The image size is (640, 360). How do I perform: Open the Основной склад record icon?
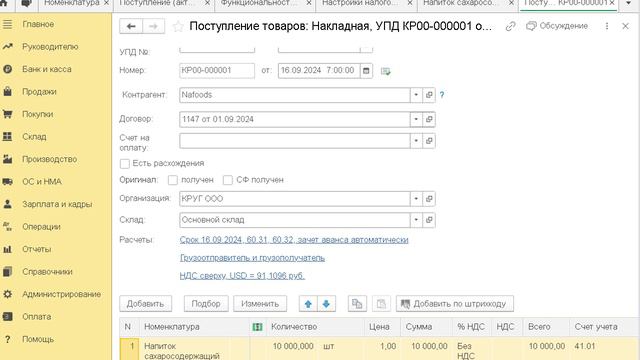[429, 220]
